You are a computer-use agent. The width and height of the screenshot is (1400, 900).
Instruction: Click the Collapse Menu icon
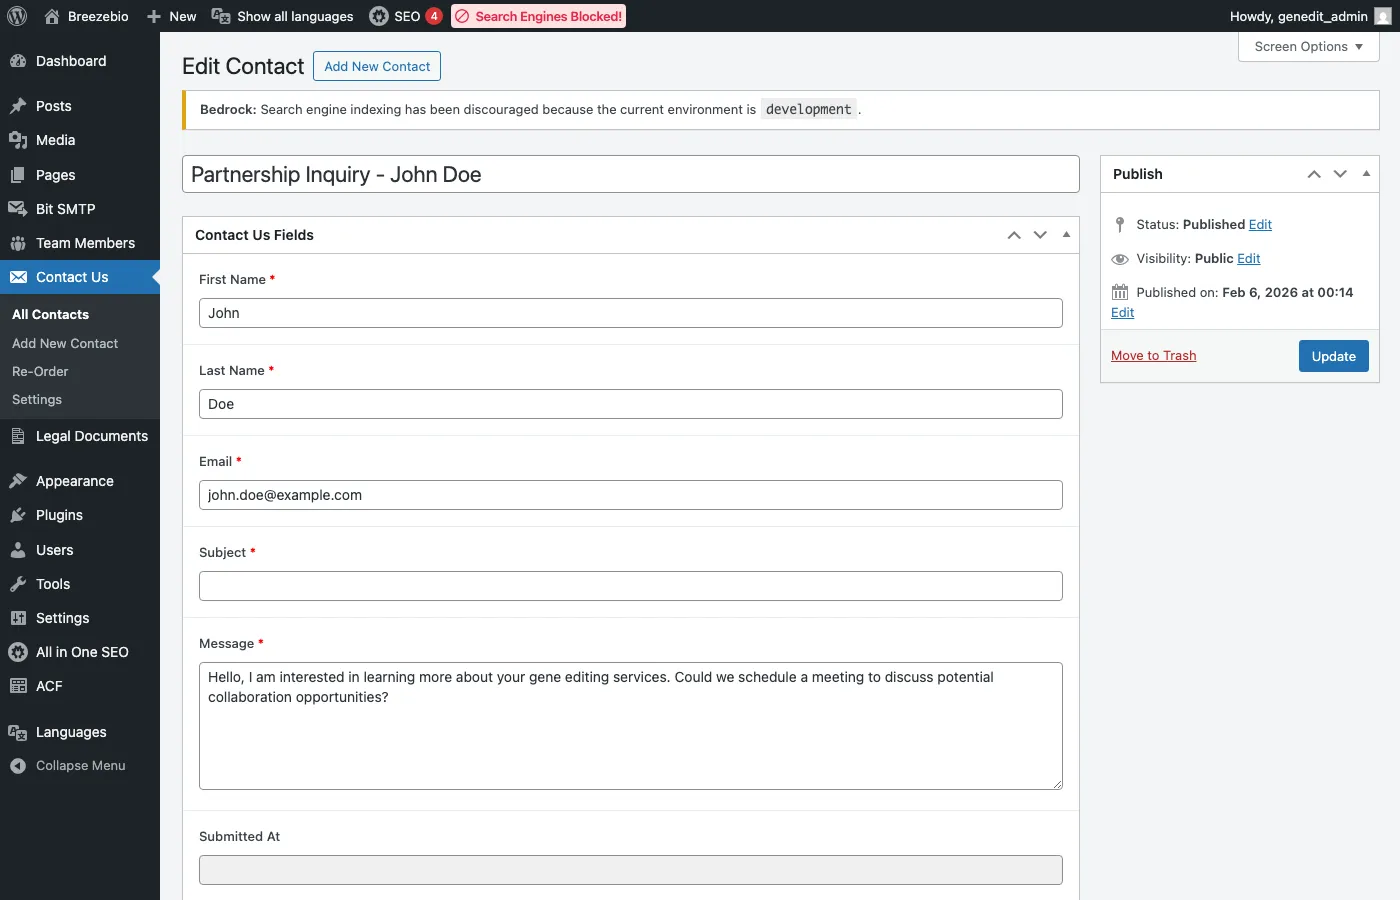(18, 766)
